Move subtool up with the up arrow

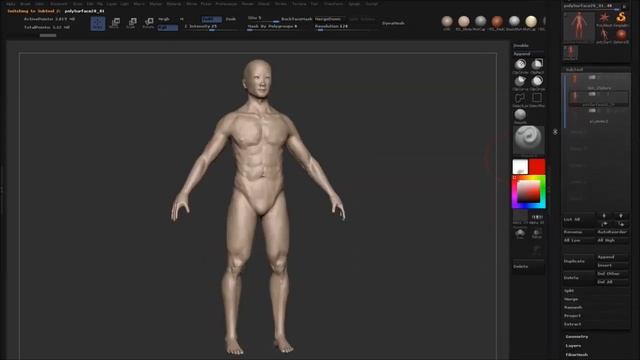point(604,216)
